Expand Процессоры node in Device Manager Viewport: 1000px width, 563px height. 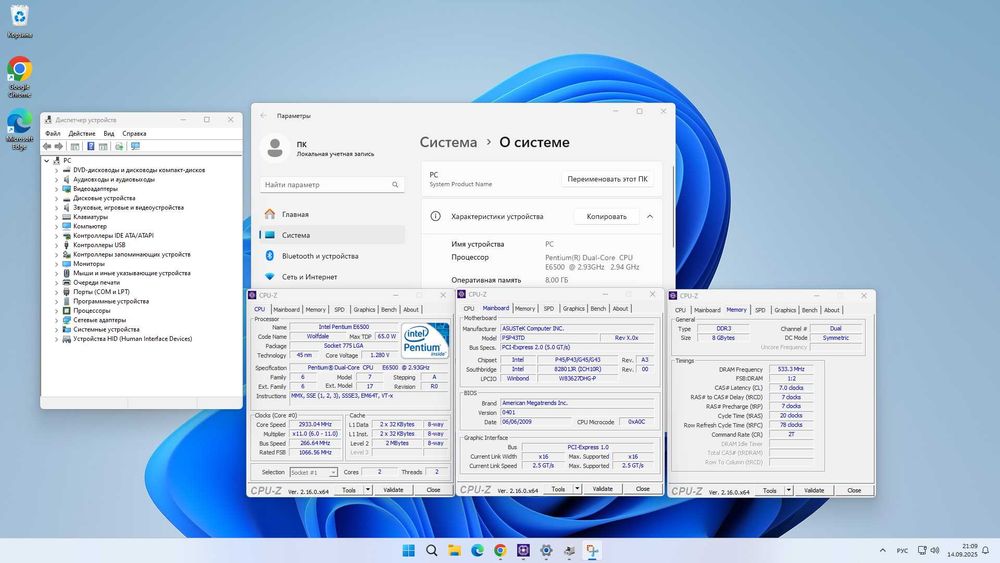coord(56,311)
